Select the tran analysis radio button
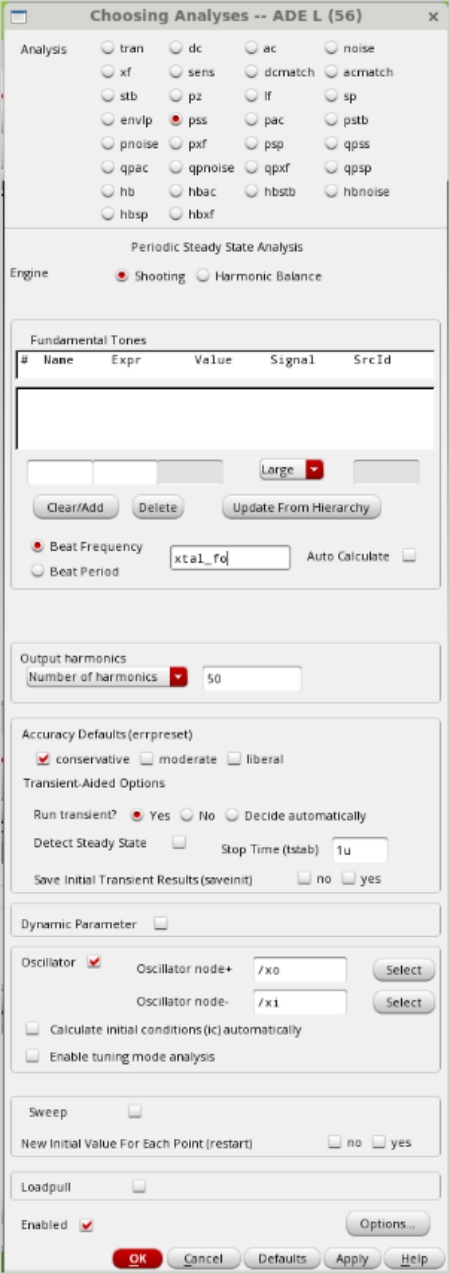Screen dimensions: 450x1274 click(108, 48)
